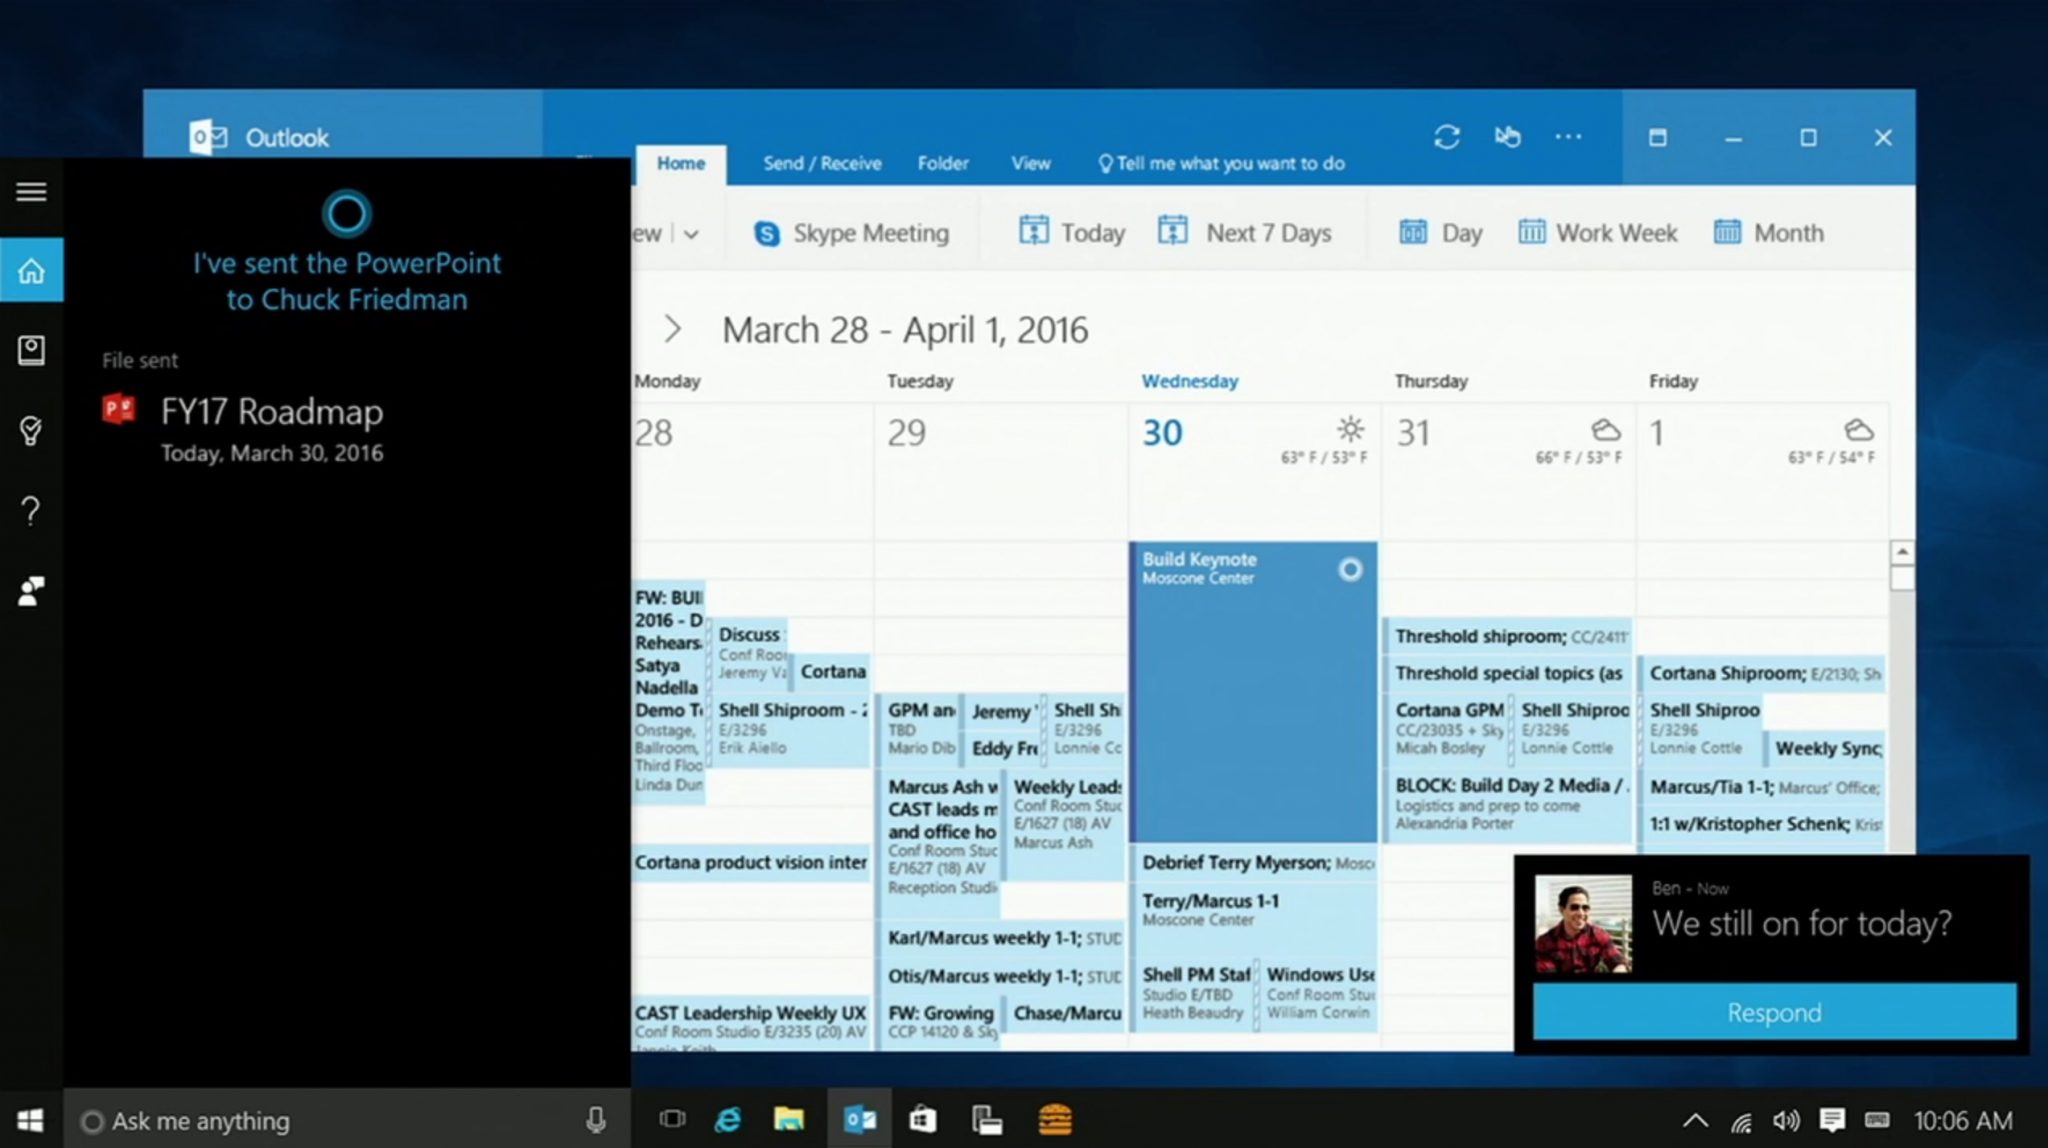Open the Send / Receive tab
The height and width of the screenshot is (1148, 2048).
[822, 163]
